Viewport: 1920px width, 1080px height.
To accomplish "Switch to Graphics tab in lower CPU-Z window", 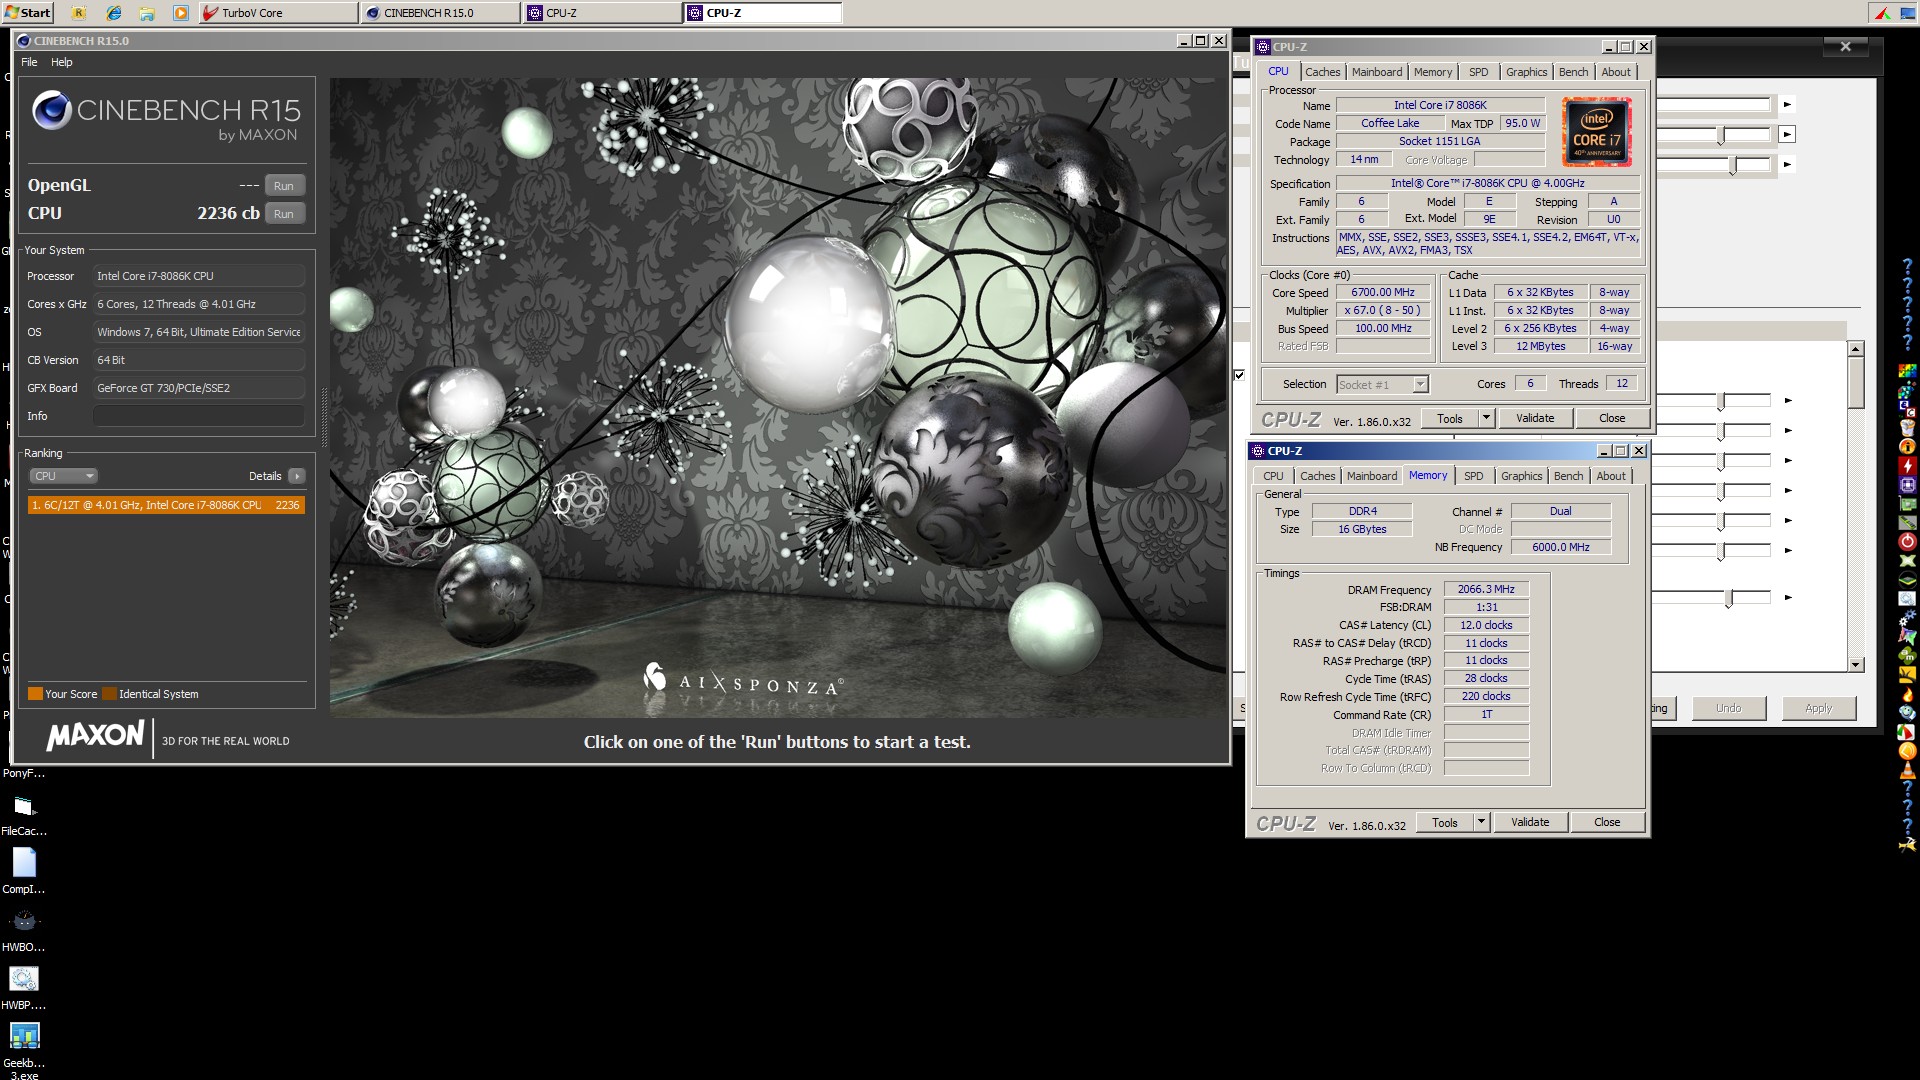I will point(1521,476).
